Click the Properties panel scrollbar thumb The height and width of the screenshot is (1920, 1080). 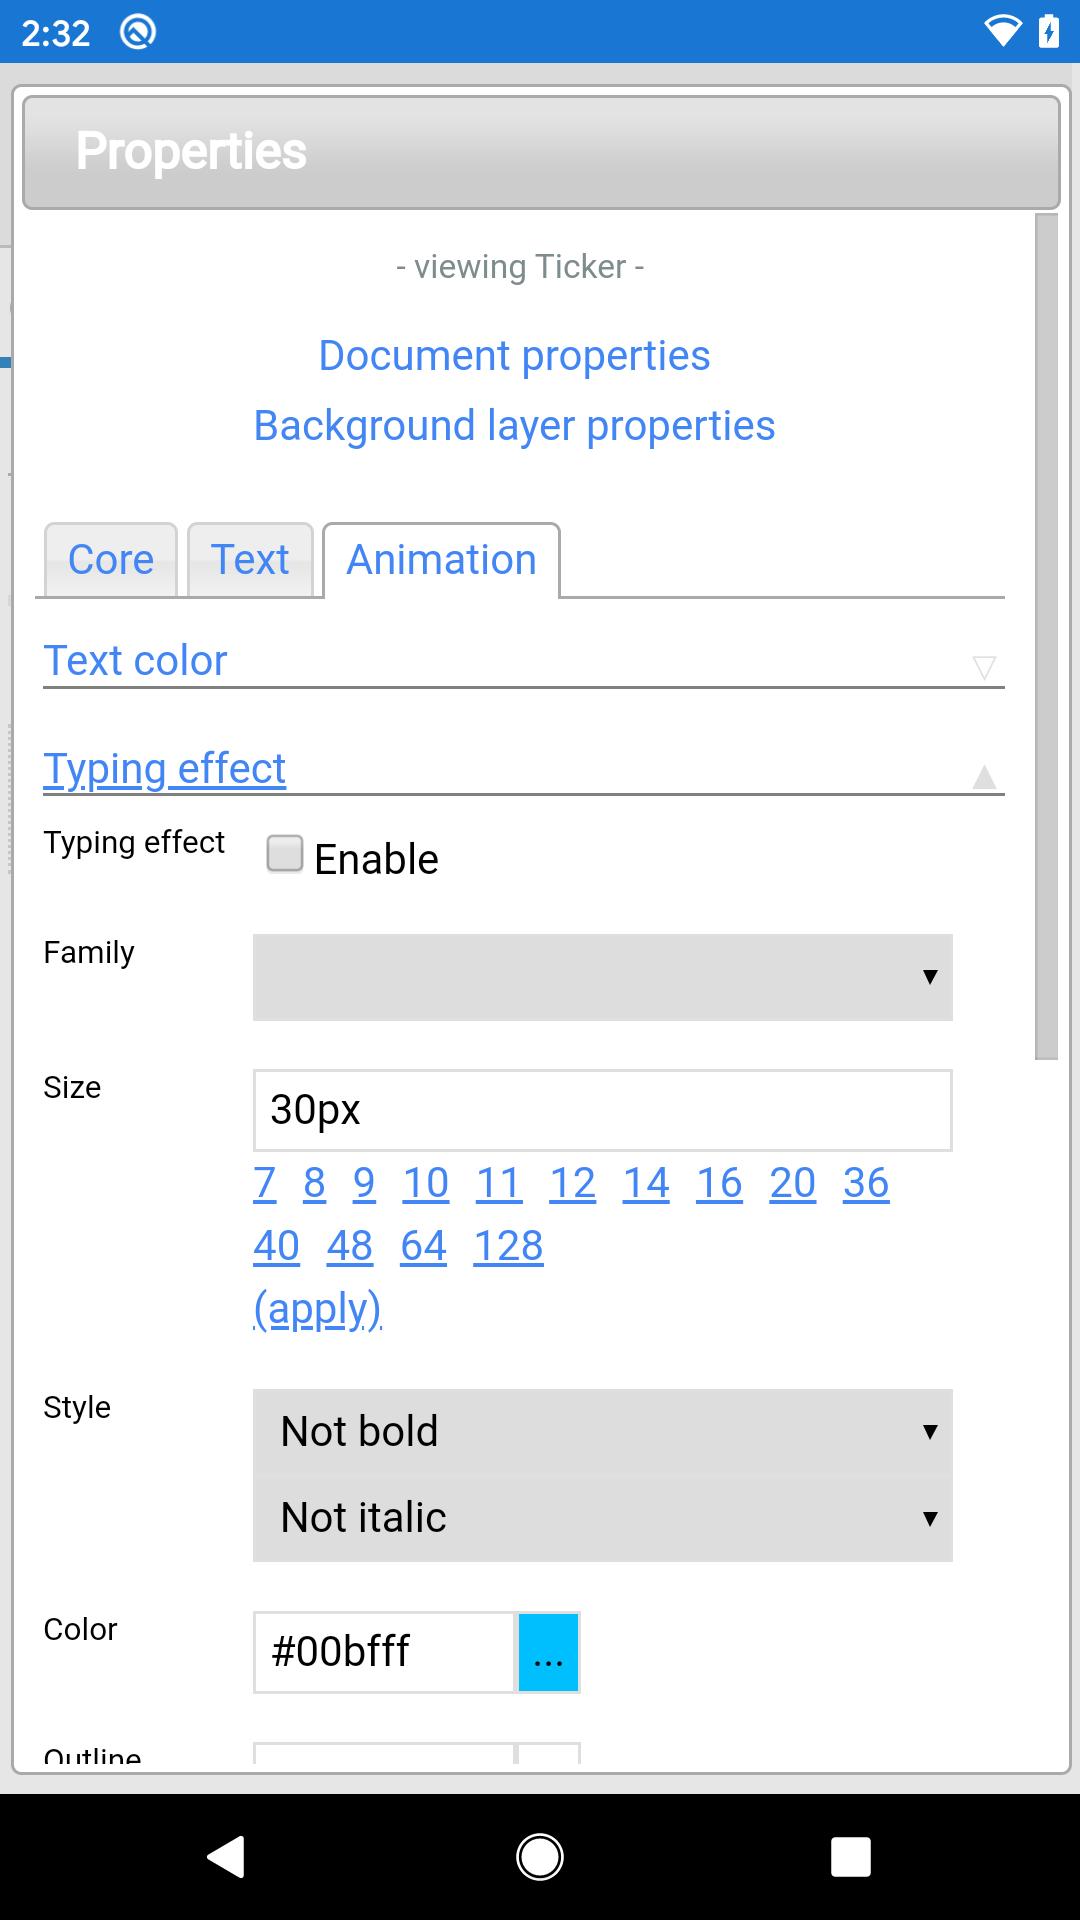click(x=1046, y=636)
